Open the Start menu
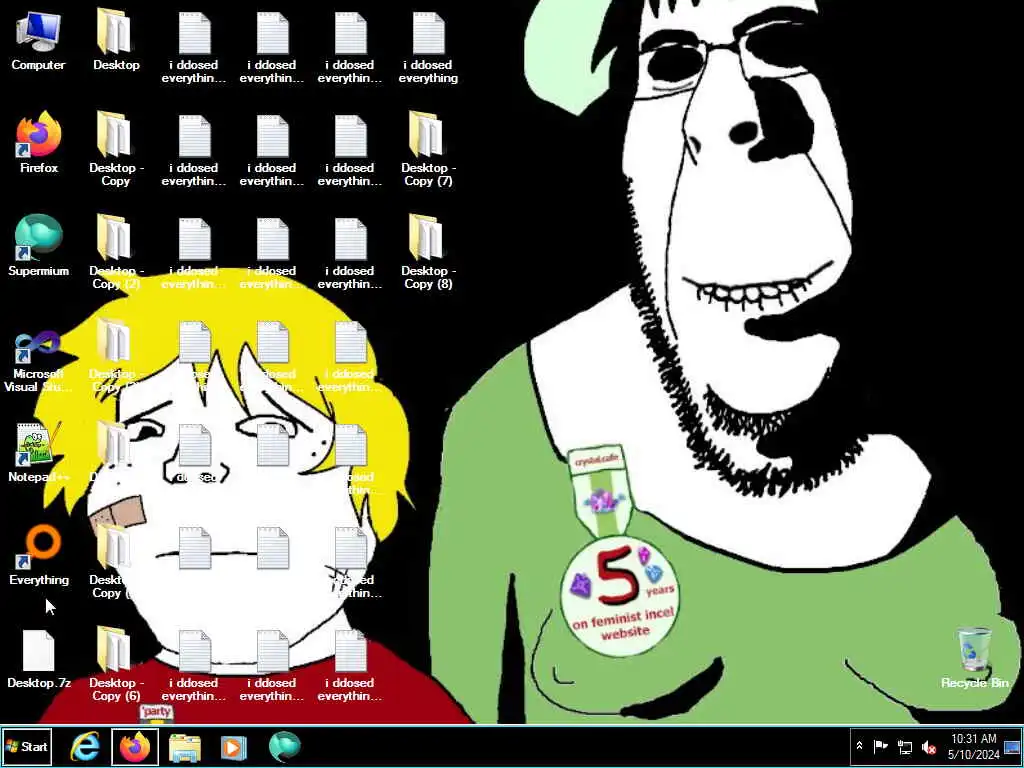This screenshot has height=768, width=1024. 27,746
